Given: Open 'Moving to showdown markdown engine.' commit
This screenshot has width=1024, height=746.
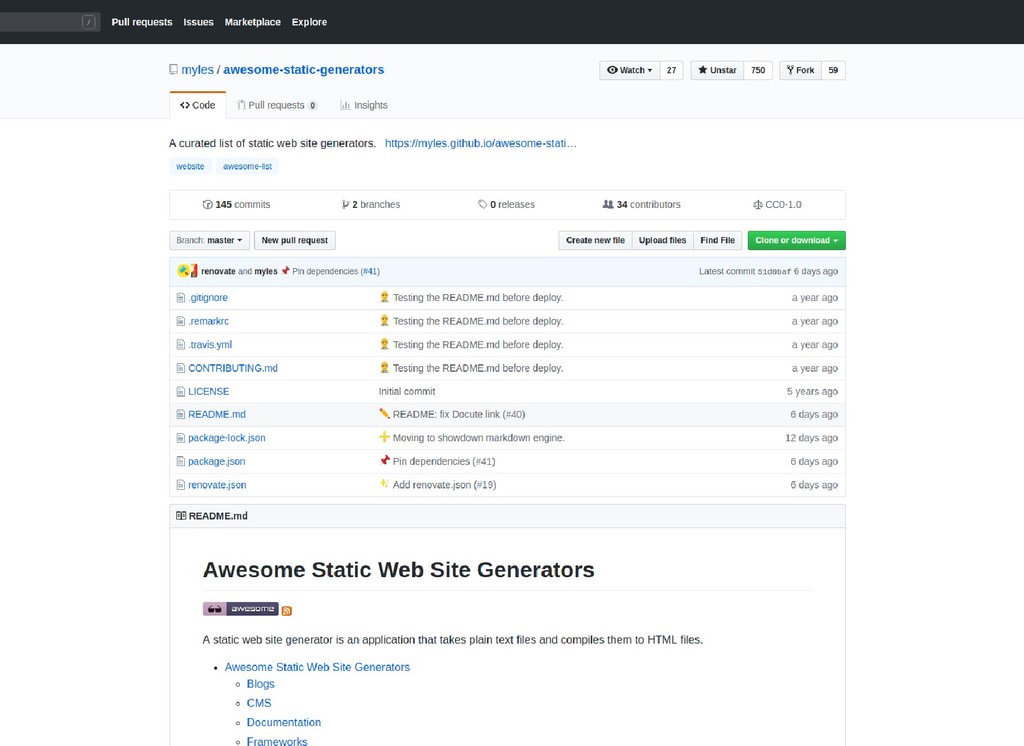Looking at the screenshot, I should coord(479,438).
